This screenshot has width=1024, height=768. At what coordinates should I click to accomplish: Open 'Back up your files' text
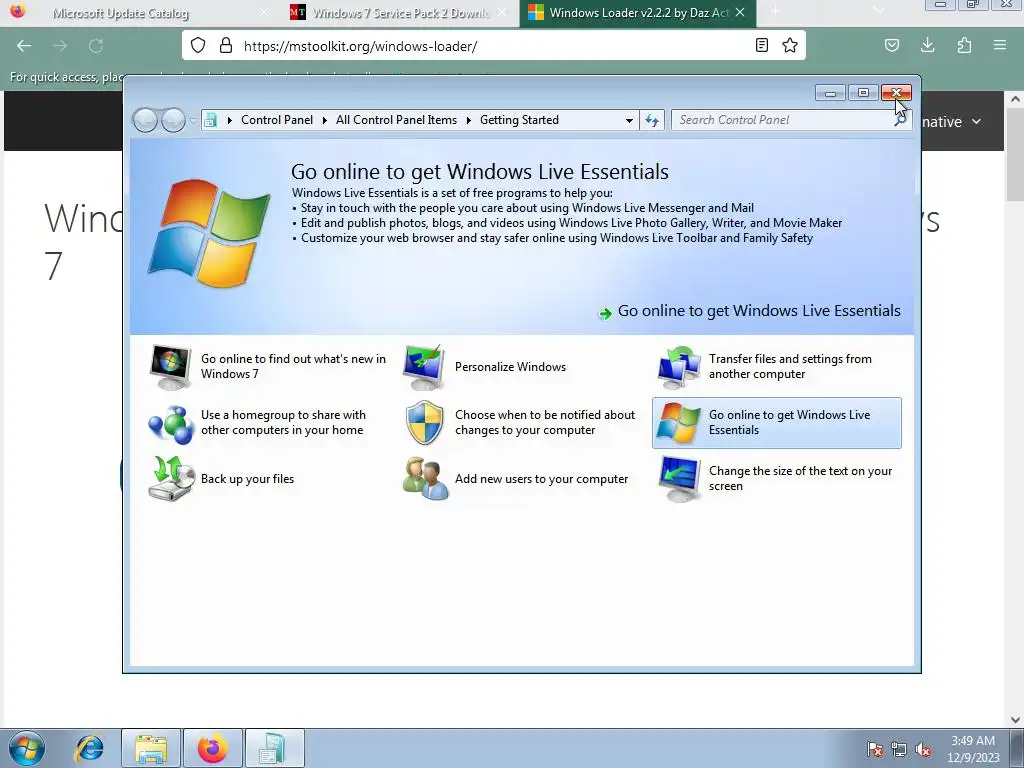click(248, 479)
